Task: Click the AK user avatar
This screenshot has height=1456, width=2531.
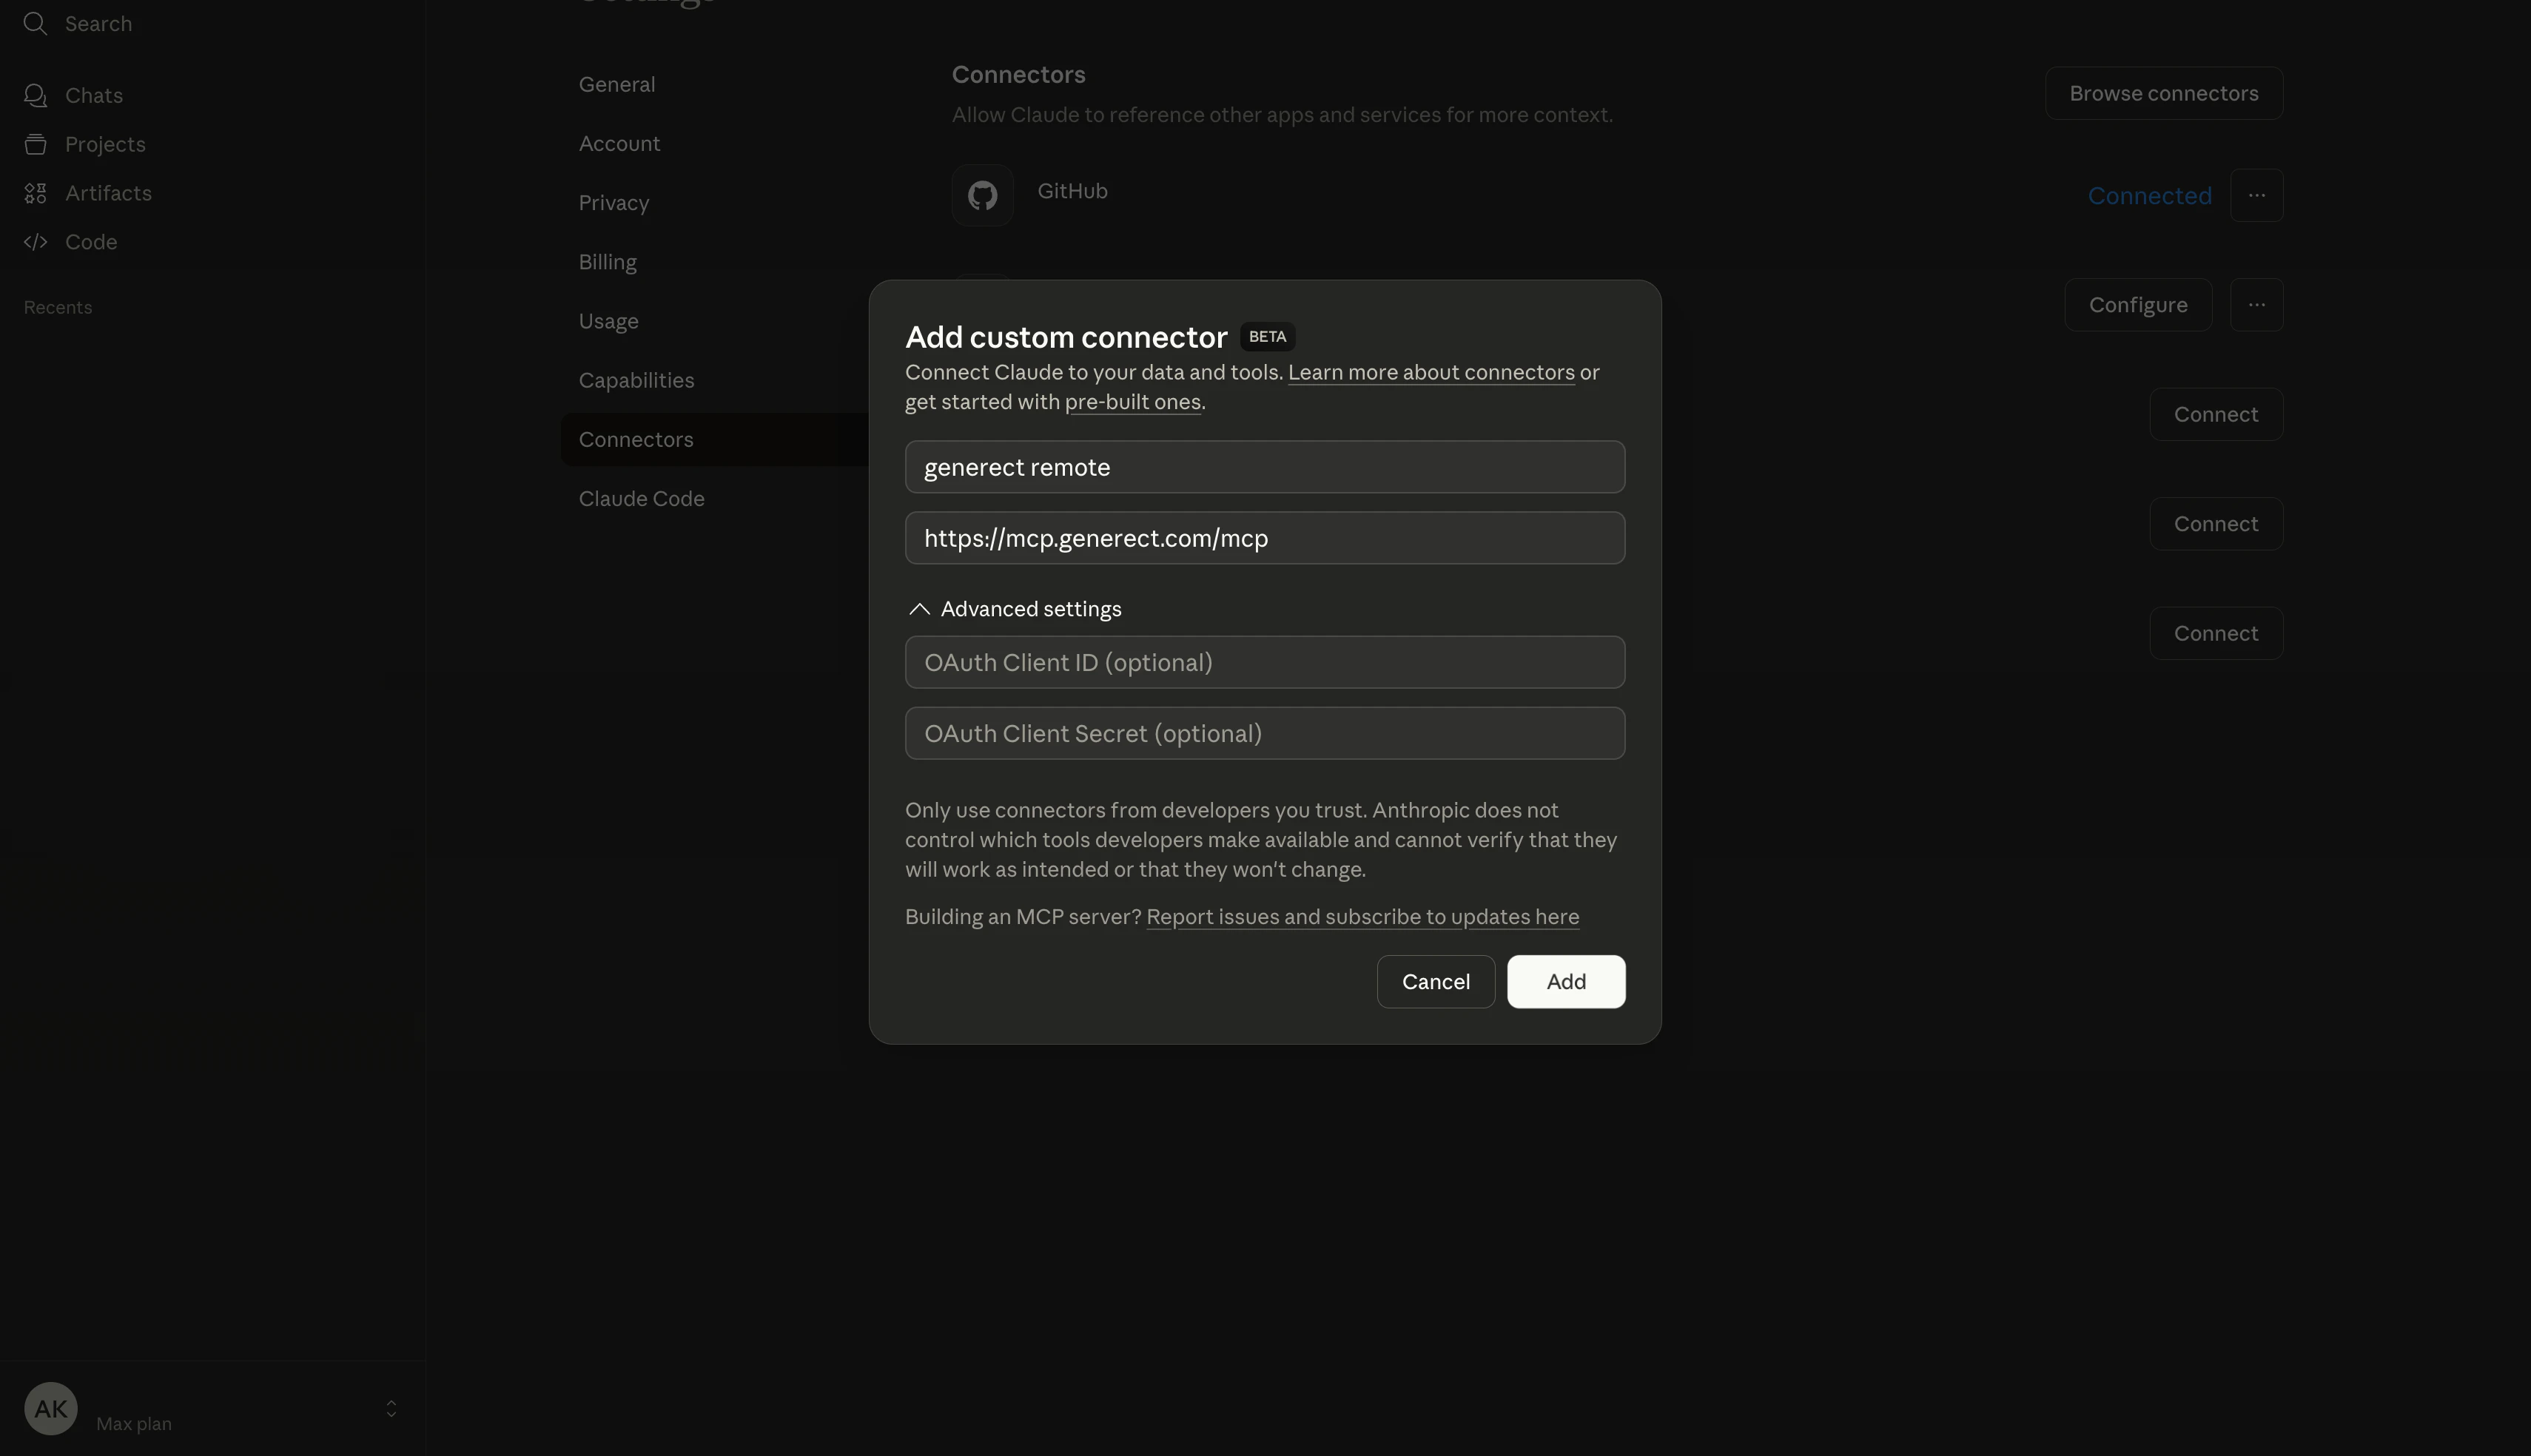Action: click(50, 1408)
